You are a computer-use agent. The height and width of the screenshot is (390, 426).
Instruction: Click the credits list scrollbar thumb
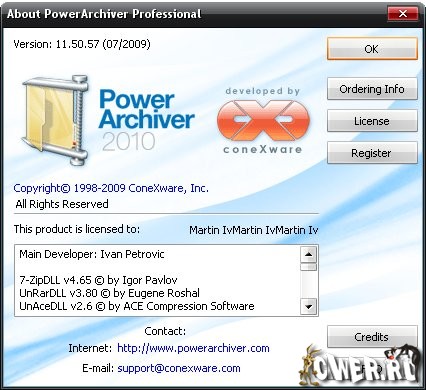308,267
